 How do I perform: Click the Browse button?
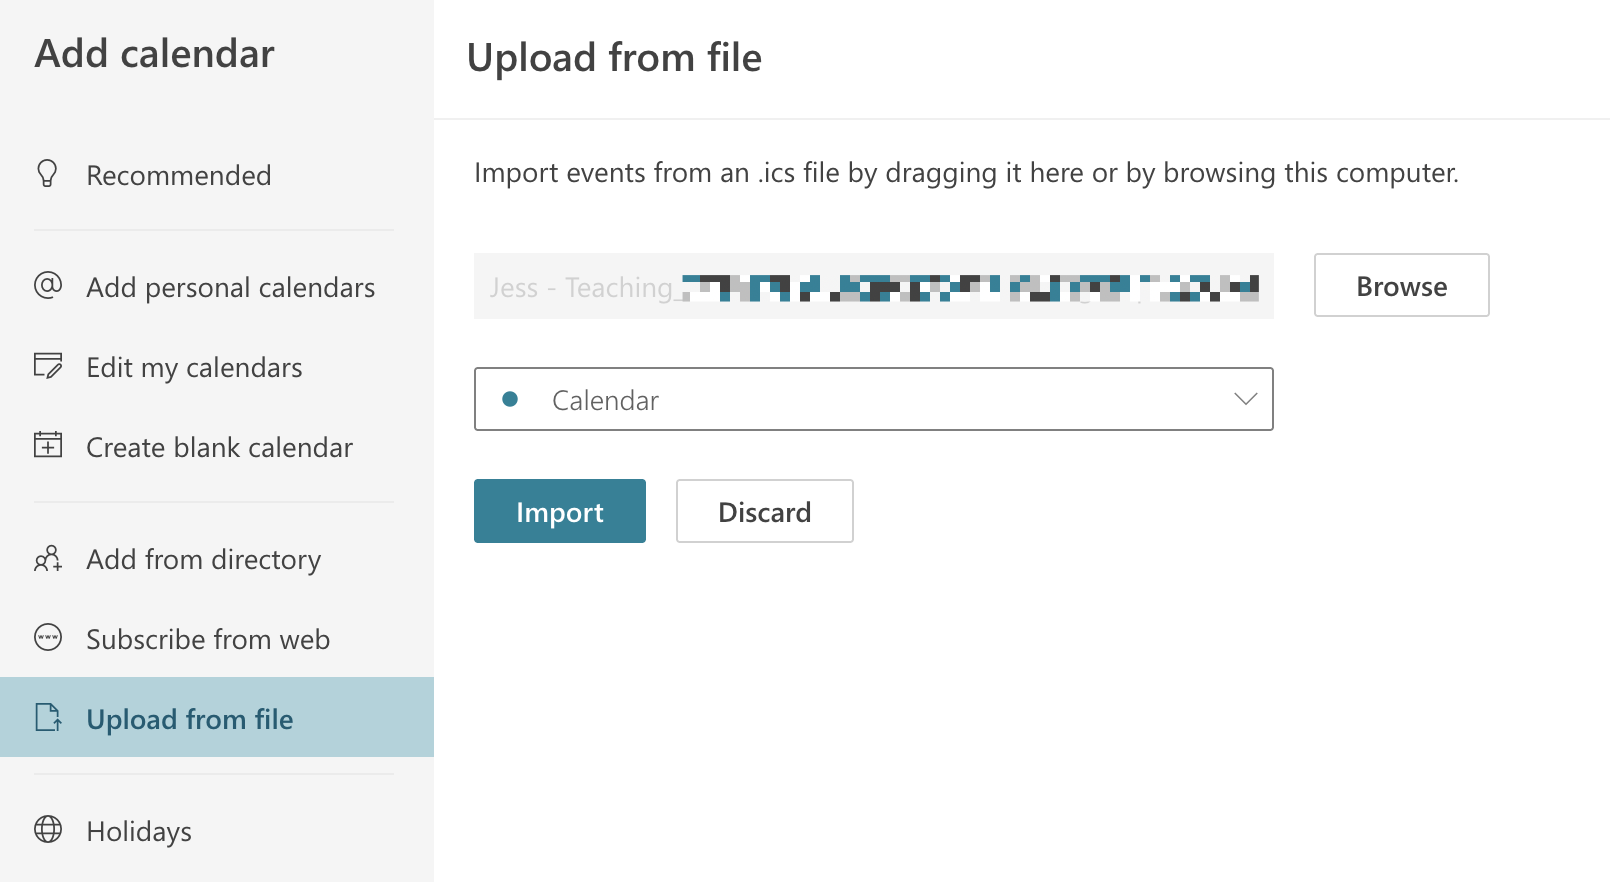tap(1400, 285)
